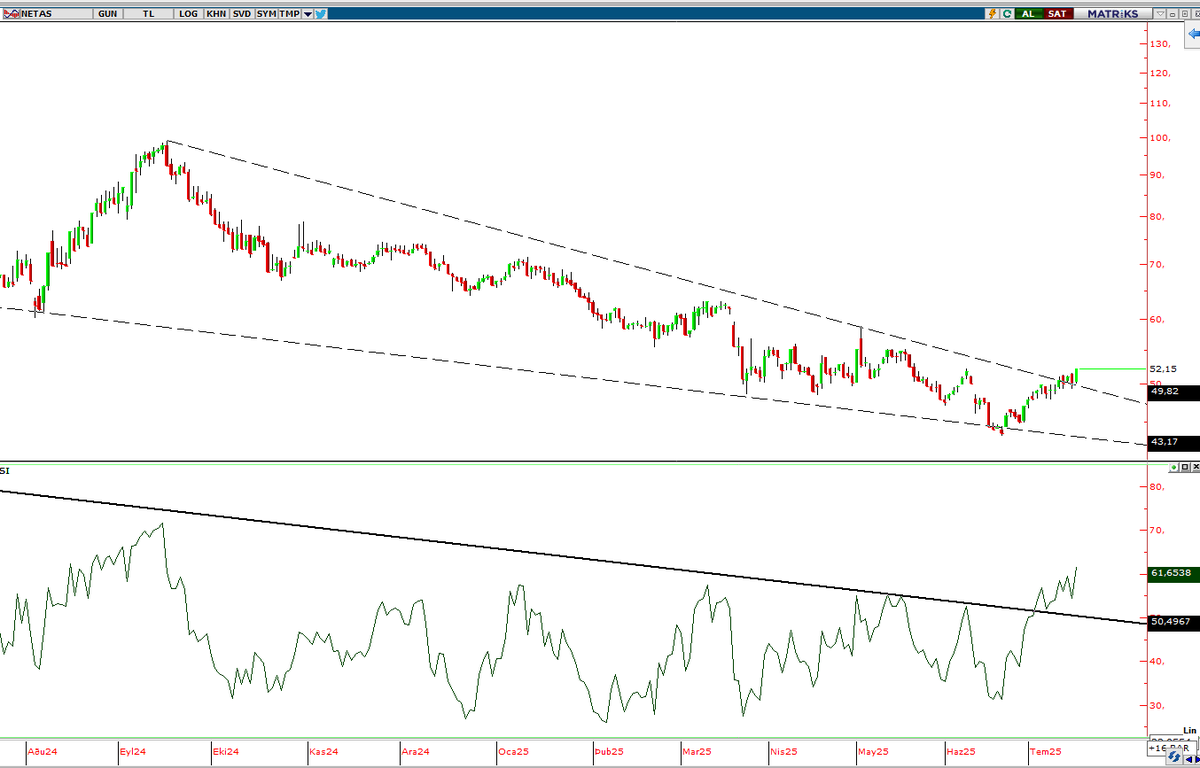
Task: Toggle the TMP option
Action: [289, 14]
